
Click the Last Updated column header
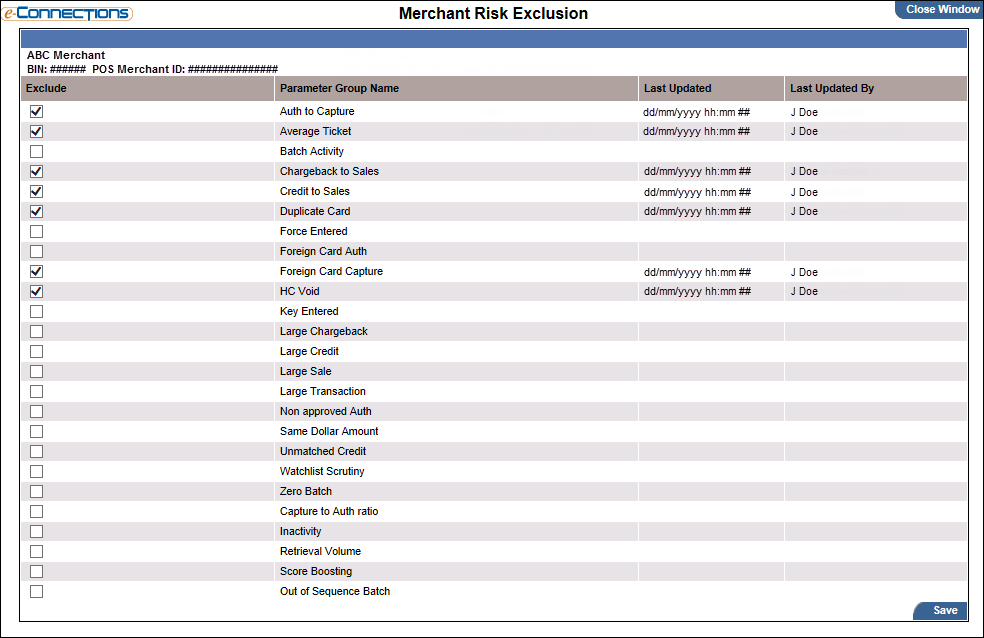677,88
